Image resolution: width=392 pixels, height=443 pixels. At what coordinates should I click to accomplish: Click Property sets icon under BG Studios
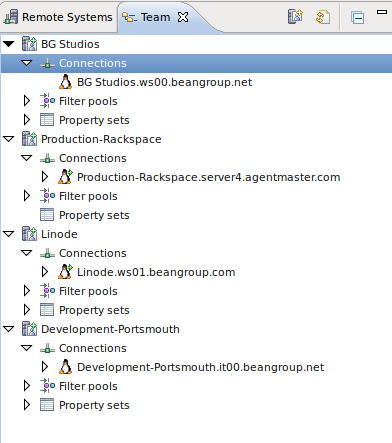click(x=47, y=120)
